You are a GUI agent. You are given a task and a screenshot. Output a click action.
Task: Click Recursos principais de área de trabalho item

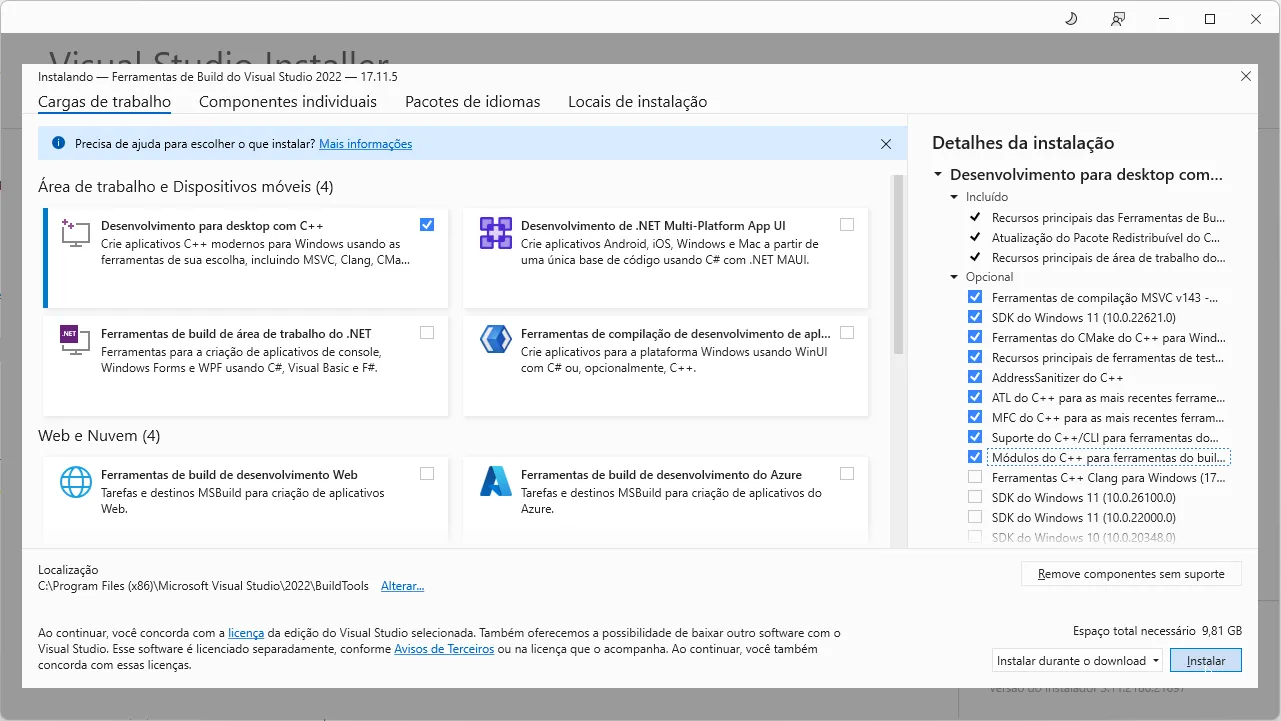click(x=1108, y=257)
